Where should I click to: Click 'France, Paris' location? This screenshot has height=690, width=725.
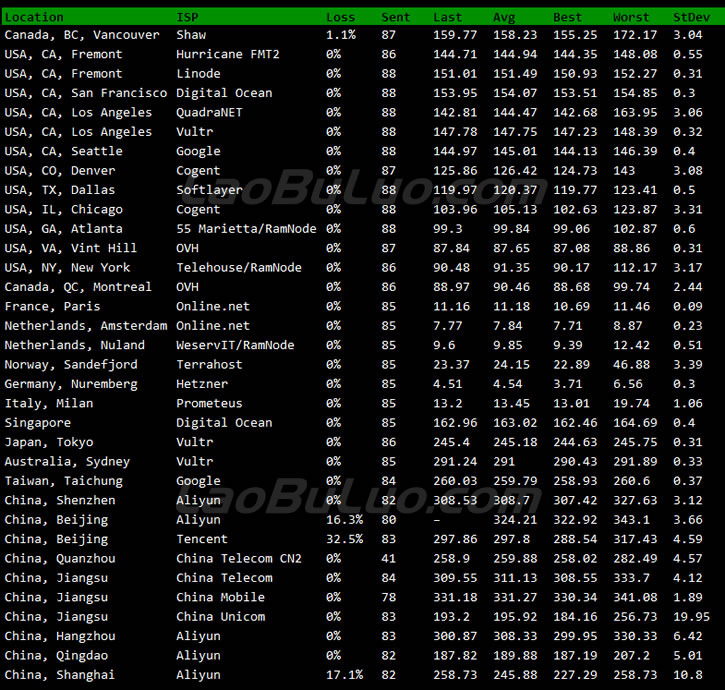click(52, 307)
